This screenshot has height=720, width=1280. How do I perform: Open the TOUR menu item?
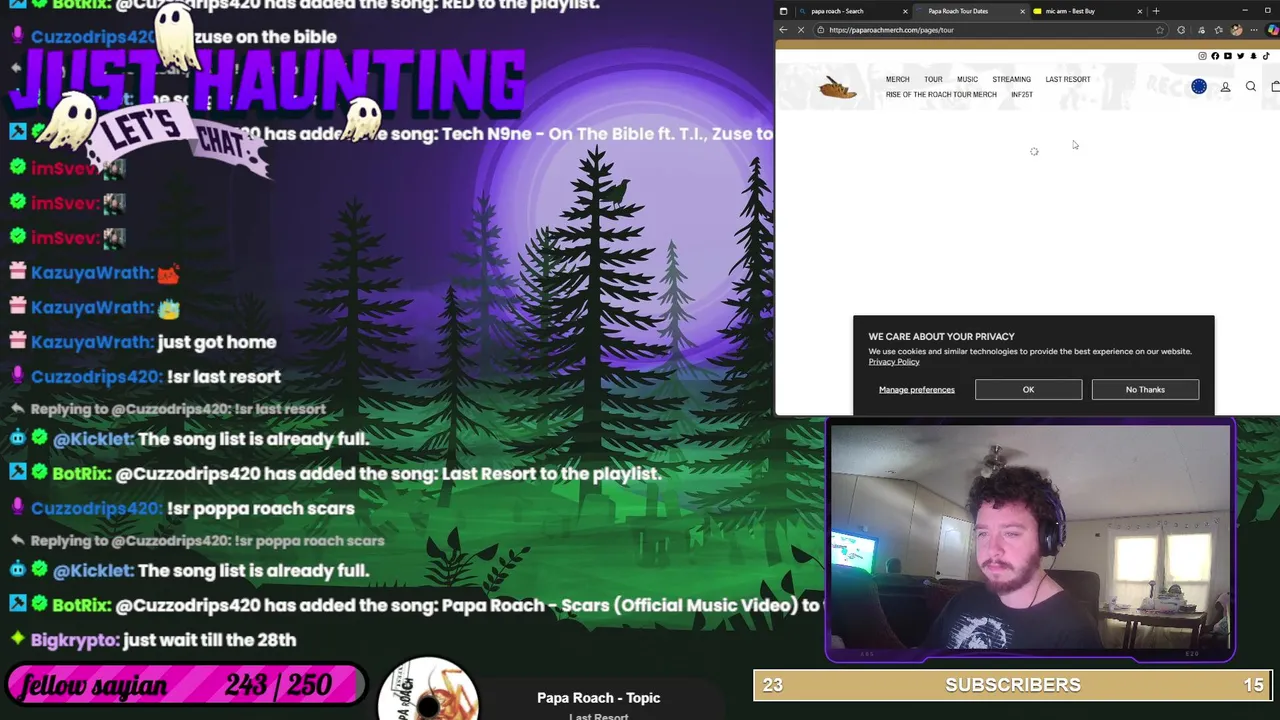click(933, 79)
